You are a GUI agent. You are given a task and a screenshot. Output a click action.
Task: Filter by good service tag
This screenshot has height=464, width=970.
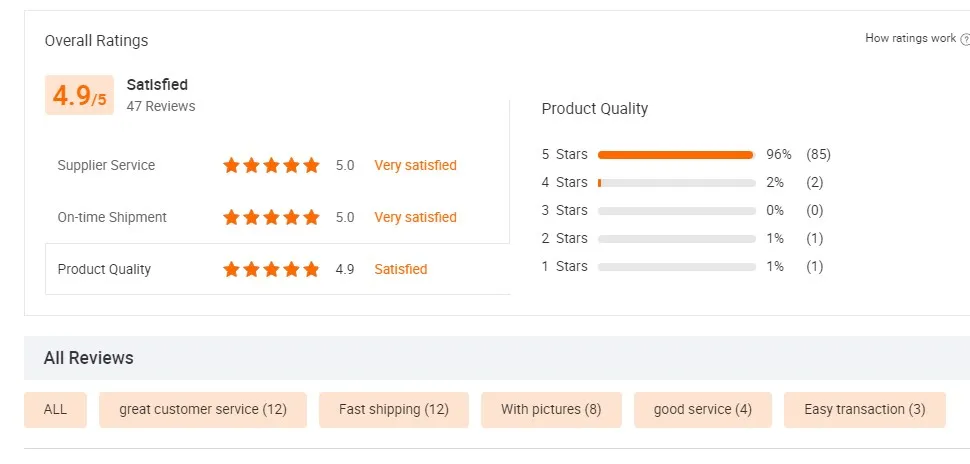(x=702, y=409)
